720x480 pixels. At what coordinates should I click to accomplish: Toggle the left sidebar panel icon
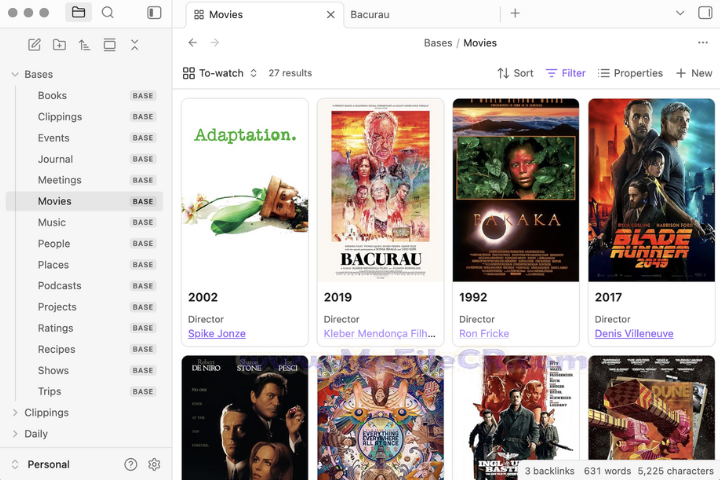coord(154,12)
